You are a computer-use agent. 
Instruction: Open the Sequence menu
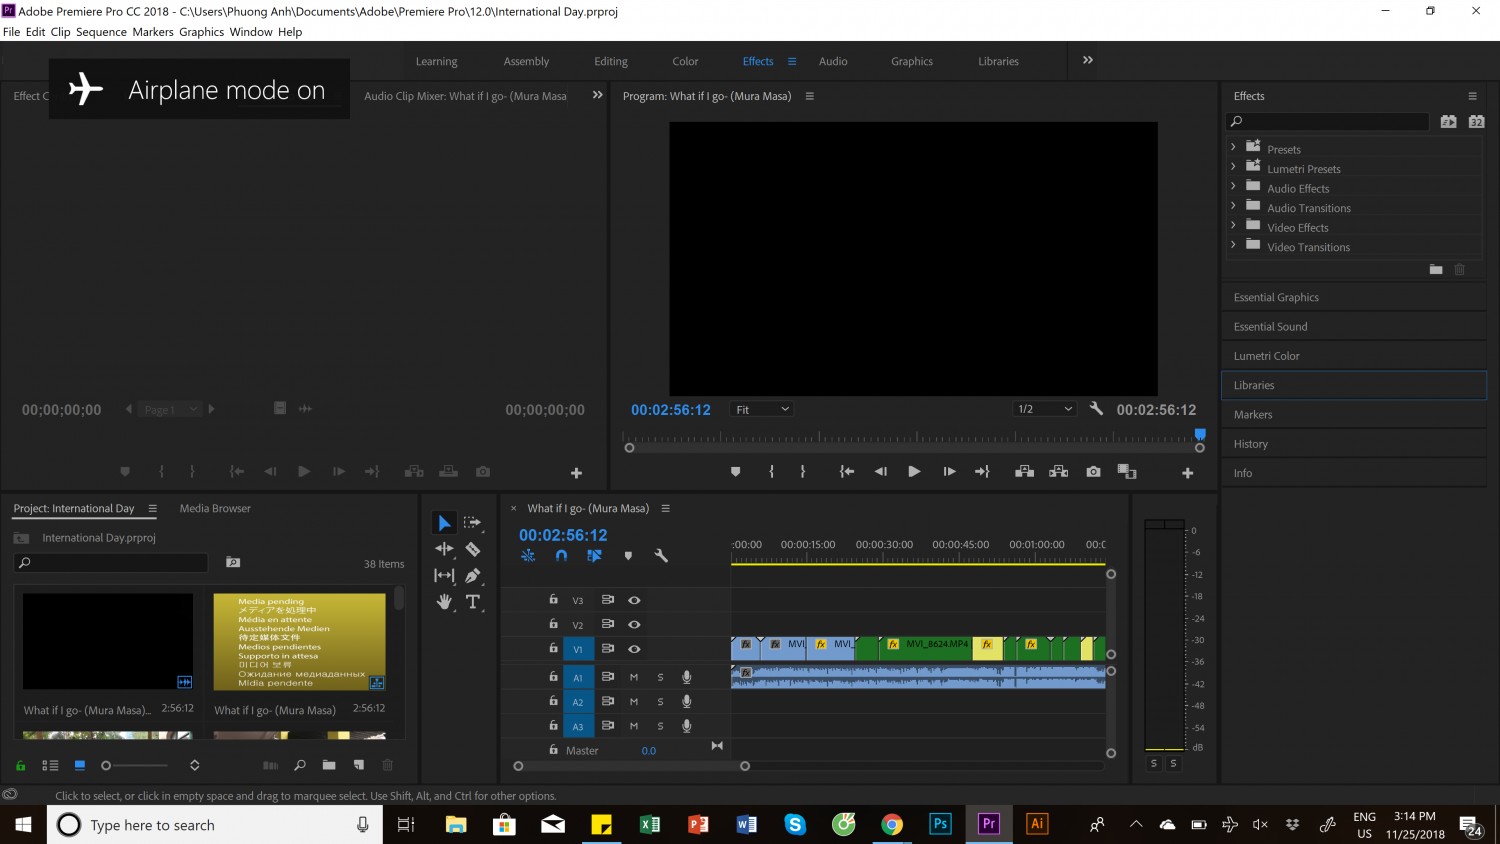(101, 32)
